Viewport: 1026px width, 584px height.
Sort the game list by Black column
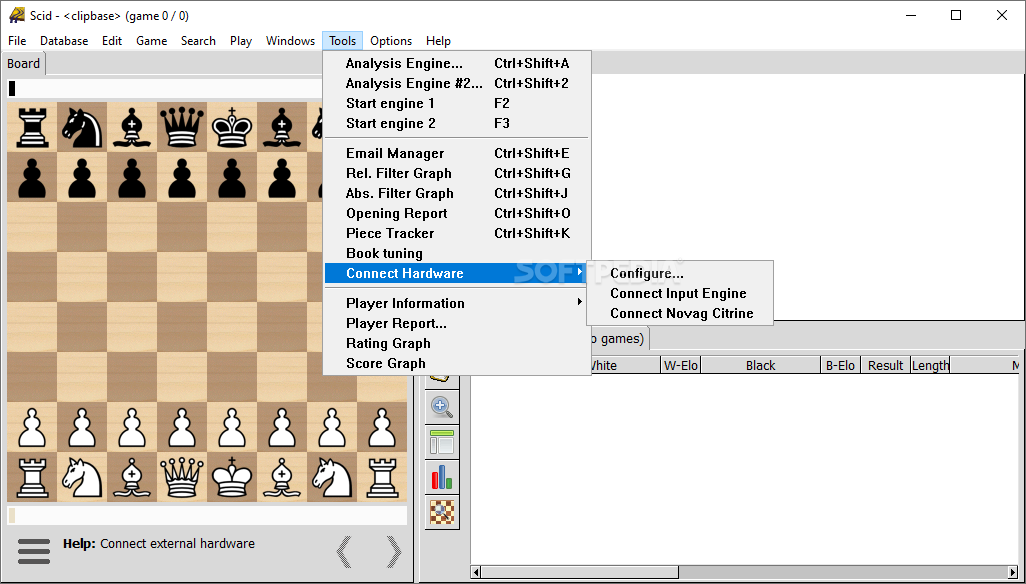(x=760, y=365)
